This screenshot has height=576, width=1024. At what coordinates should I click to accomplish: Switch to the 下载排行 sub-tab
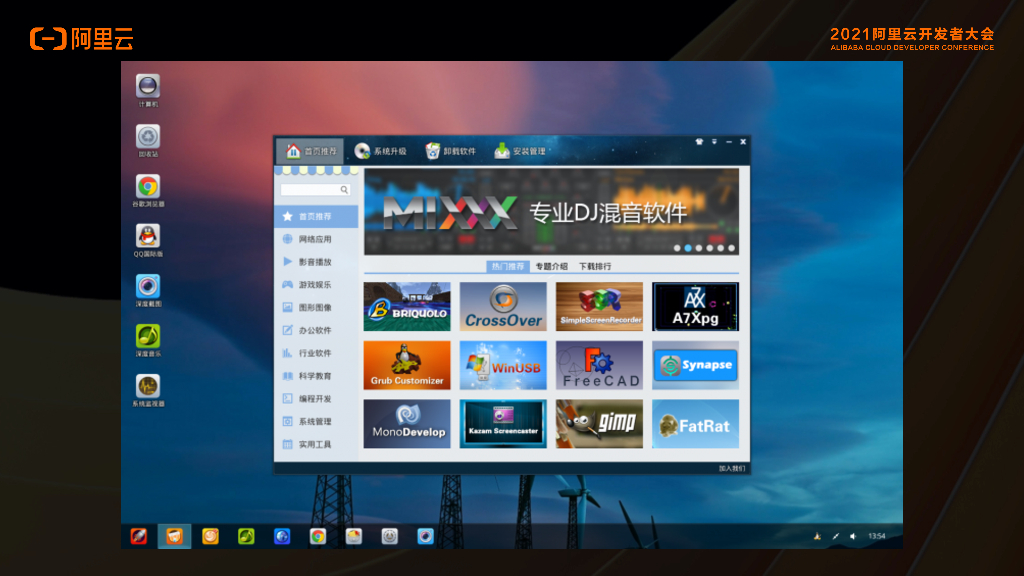point(595,266)
